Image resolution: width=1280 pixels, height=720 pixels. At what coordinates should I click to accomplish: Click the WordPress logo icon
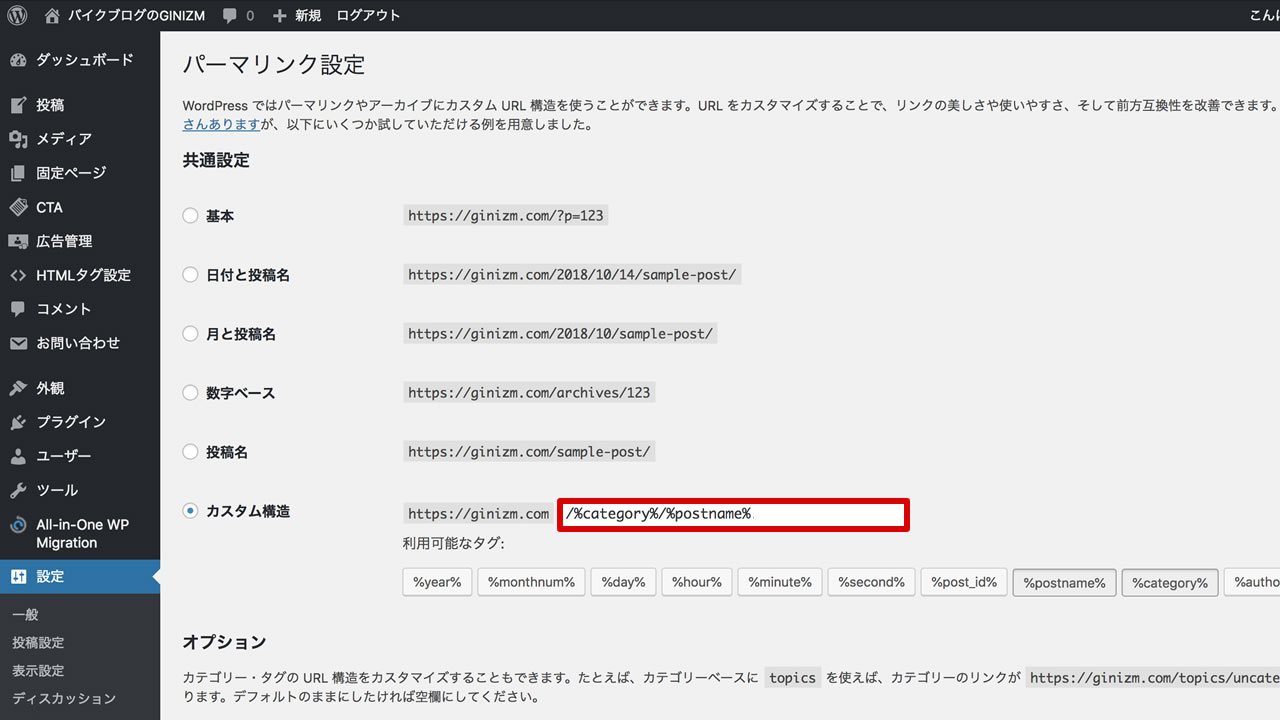coord(17,15)
